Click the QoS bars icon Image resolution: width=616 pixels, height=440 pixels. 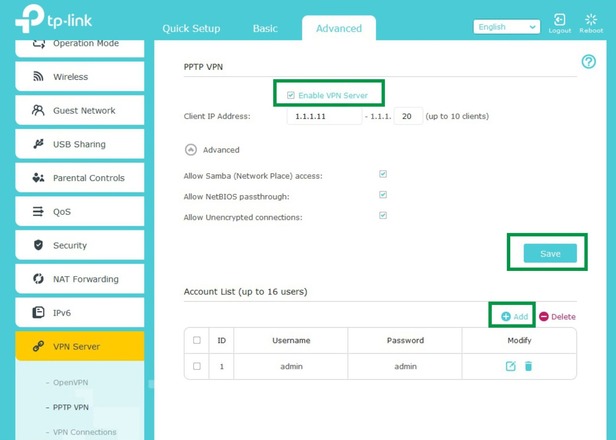point(38,212)
